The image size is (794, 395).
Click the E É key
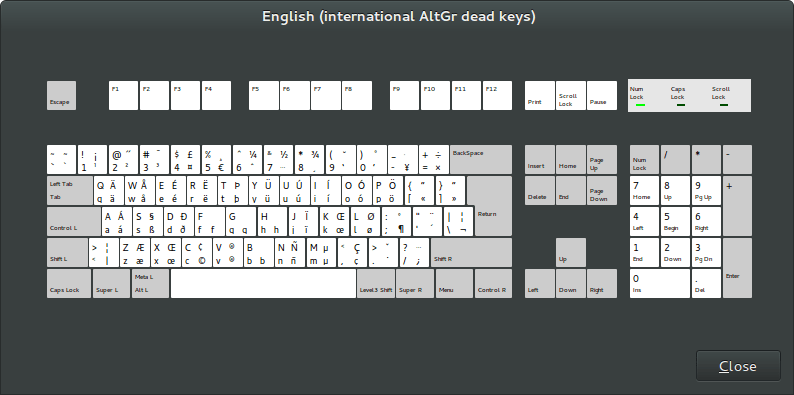(171, 190)
